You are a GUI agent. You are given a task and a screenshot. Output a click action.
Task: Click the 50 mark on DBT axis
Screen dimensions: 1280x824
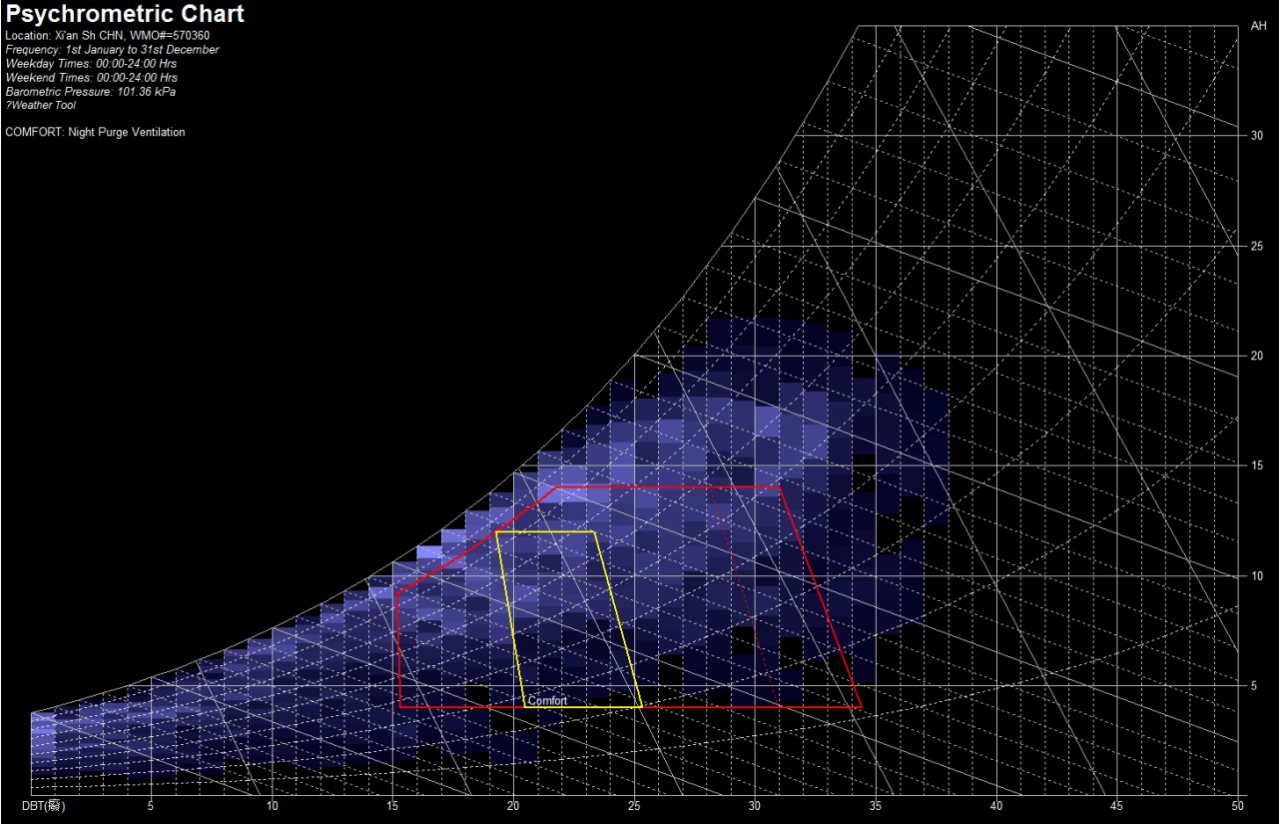[x=1238, y=806]
